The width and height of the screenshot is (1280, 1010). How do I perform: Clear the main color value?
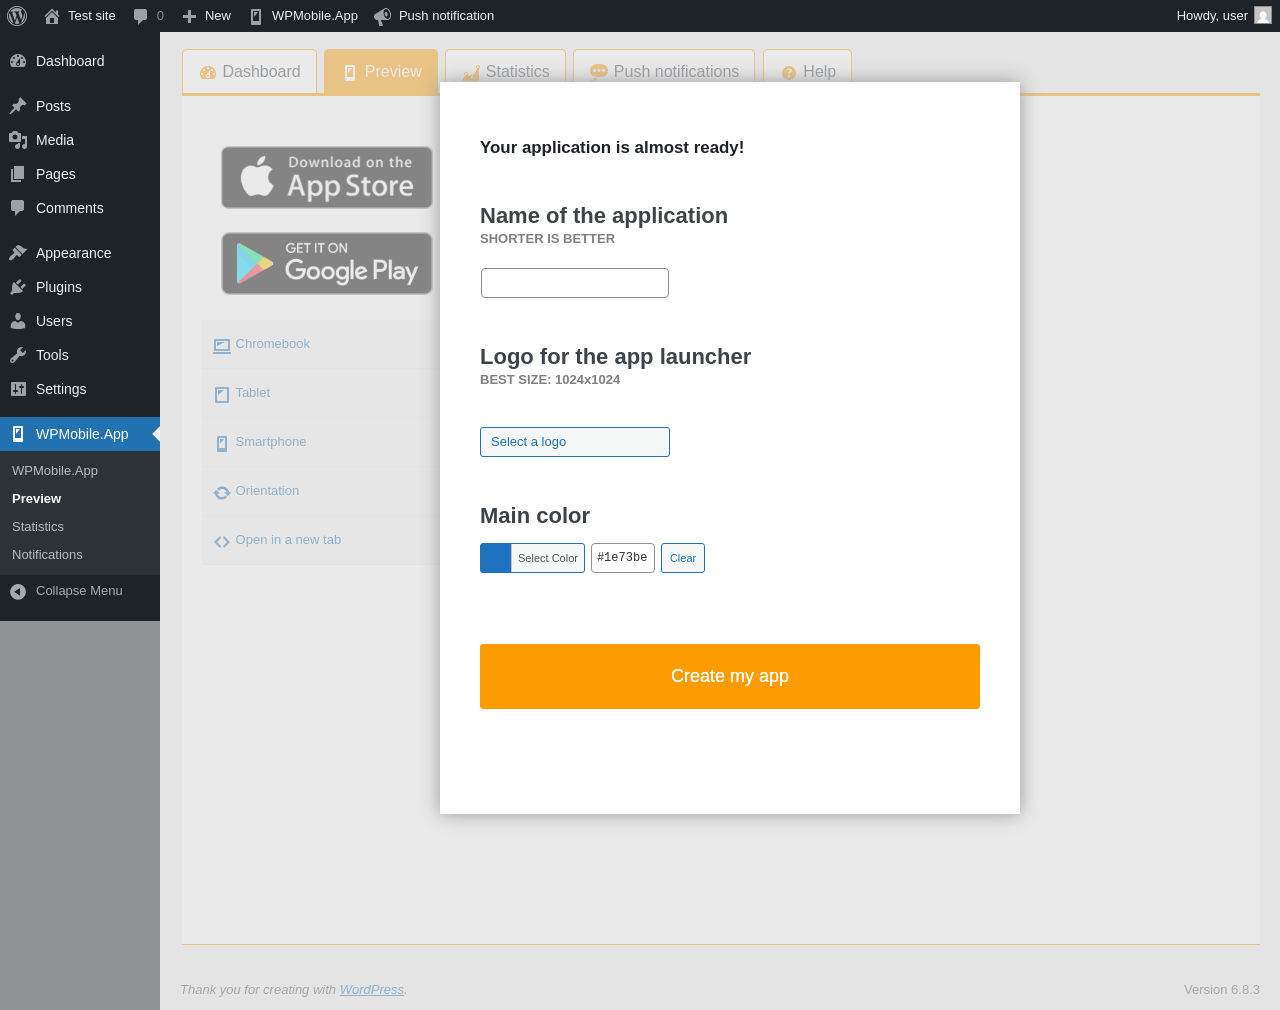683,558
